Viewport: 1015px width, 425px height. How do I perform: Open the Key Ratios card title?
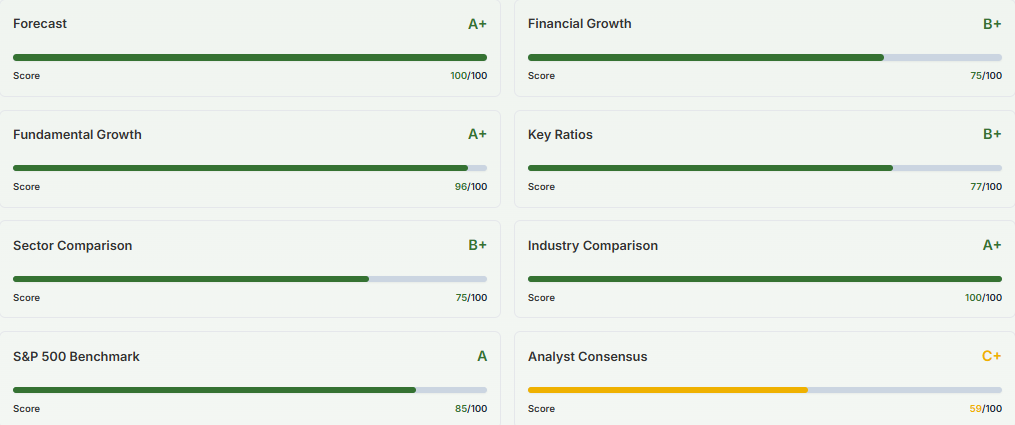560,134
